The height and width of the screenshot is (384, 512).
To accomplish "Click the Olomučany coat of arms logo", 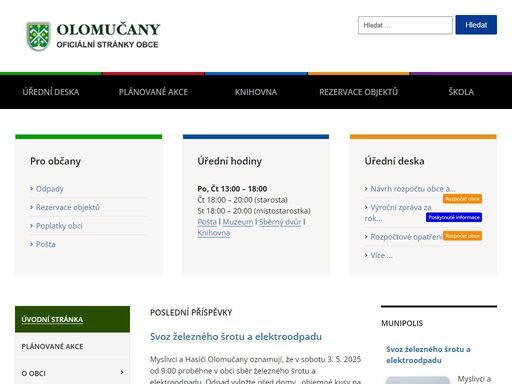I will pyautogui.click(x=38, y=36).
